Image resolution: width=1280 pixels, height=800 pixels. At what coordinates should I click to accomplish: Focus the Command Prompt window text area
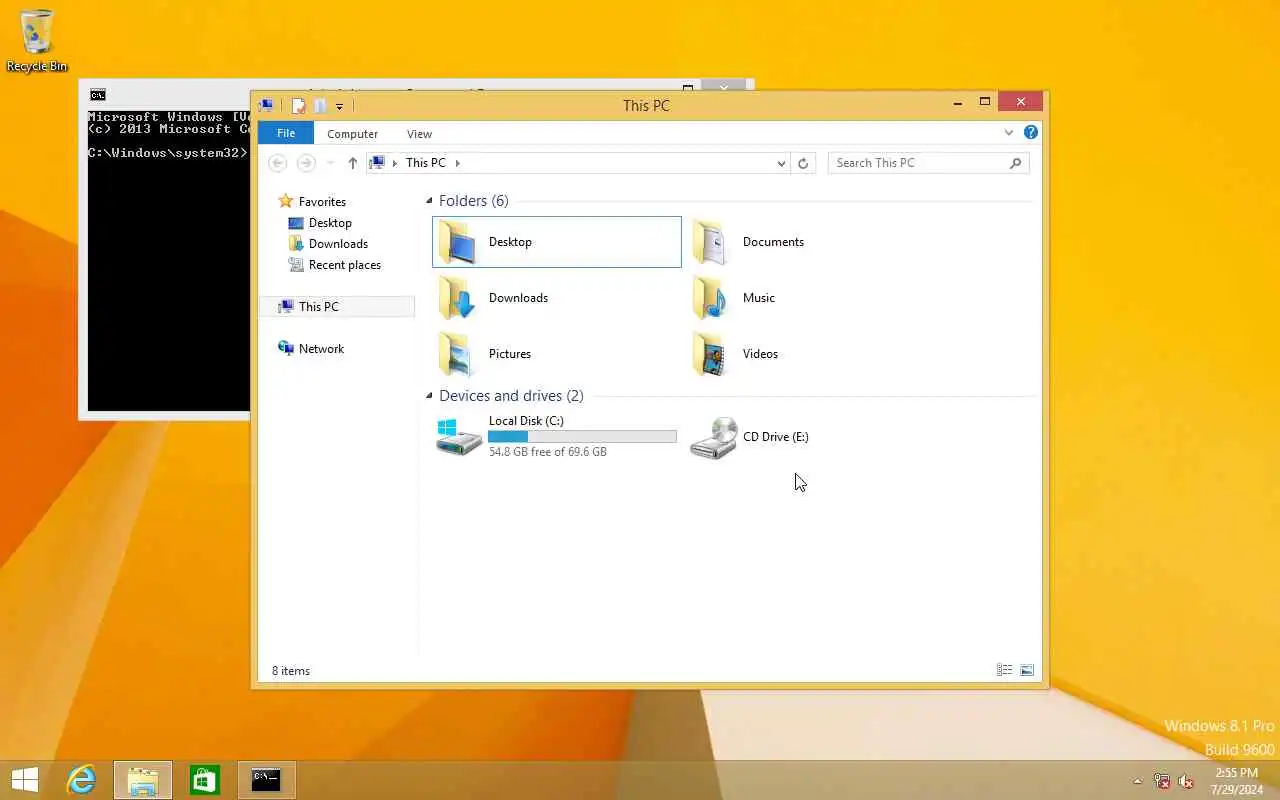click(168, 260)
